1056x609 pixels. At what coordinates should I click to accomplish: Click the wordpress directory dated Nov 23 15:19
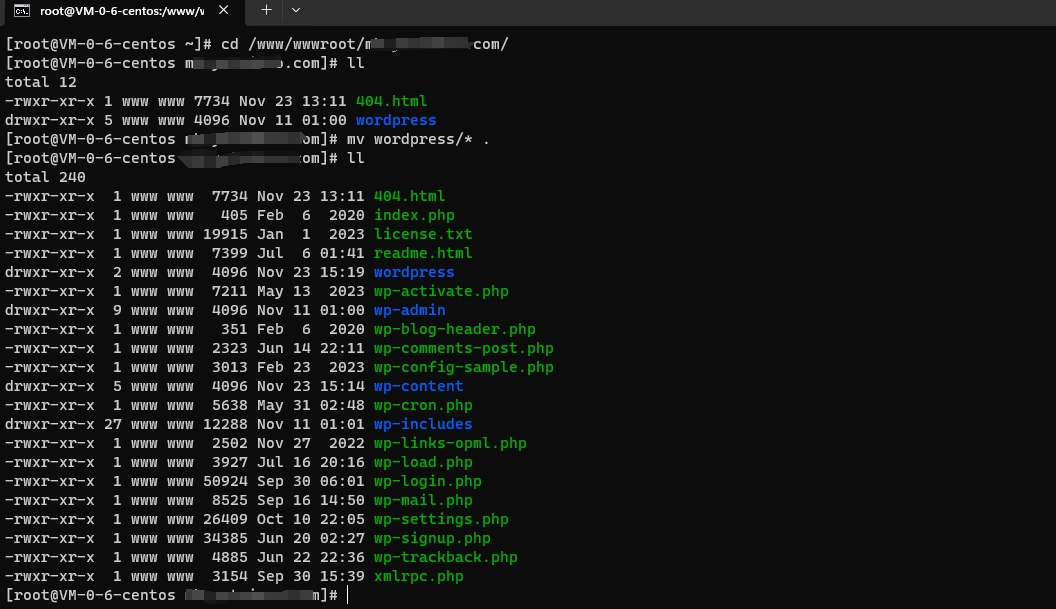(414, 273)
